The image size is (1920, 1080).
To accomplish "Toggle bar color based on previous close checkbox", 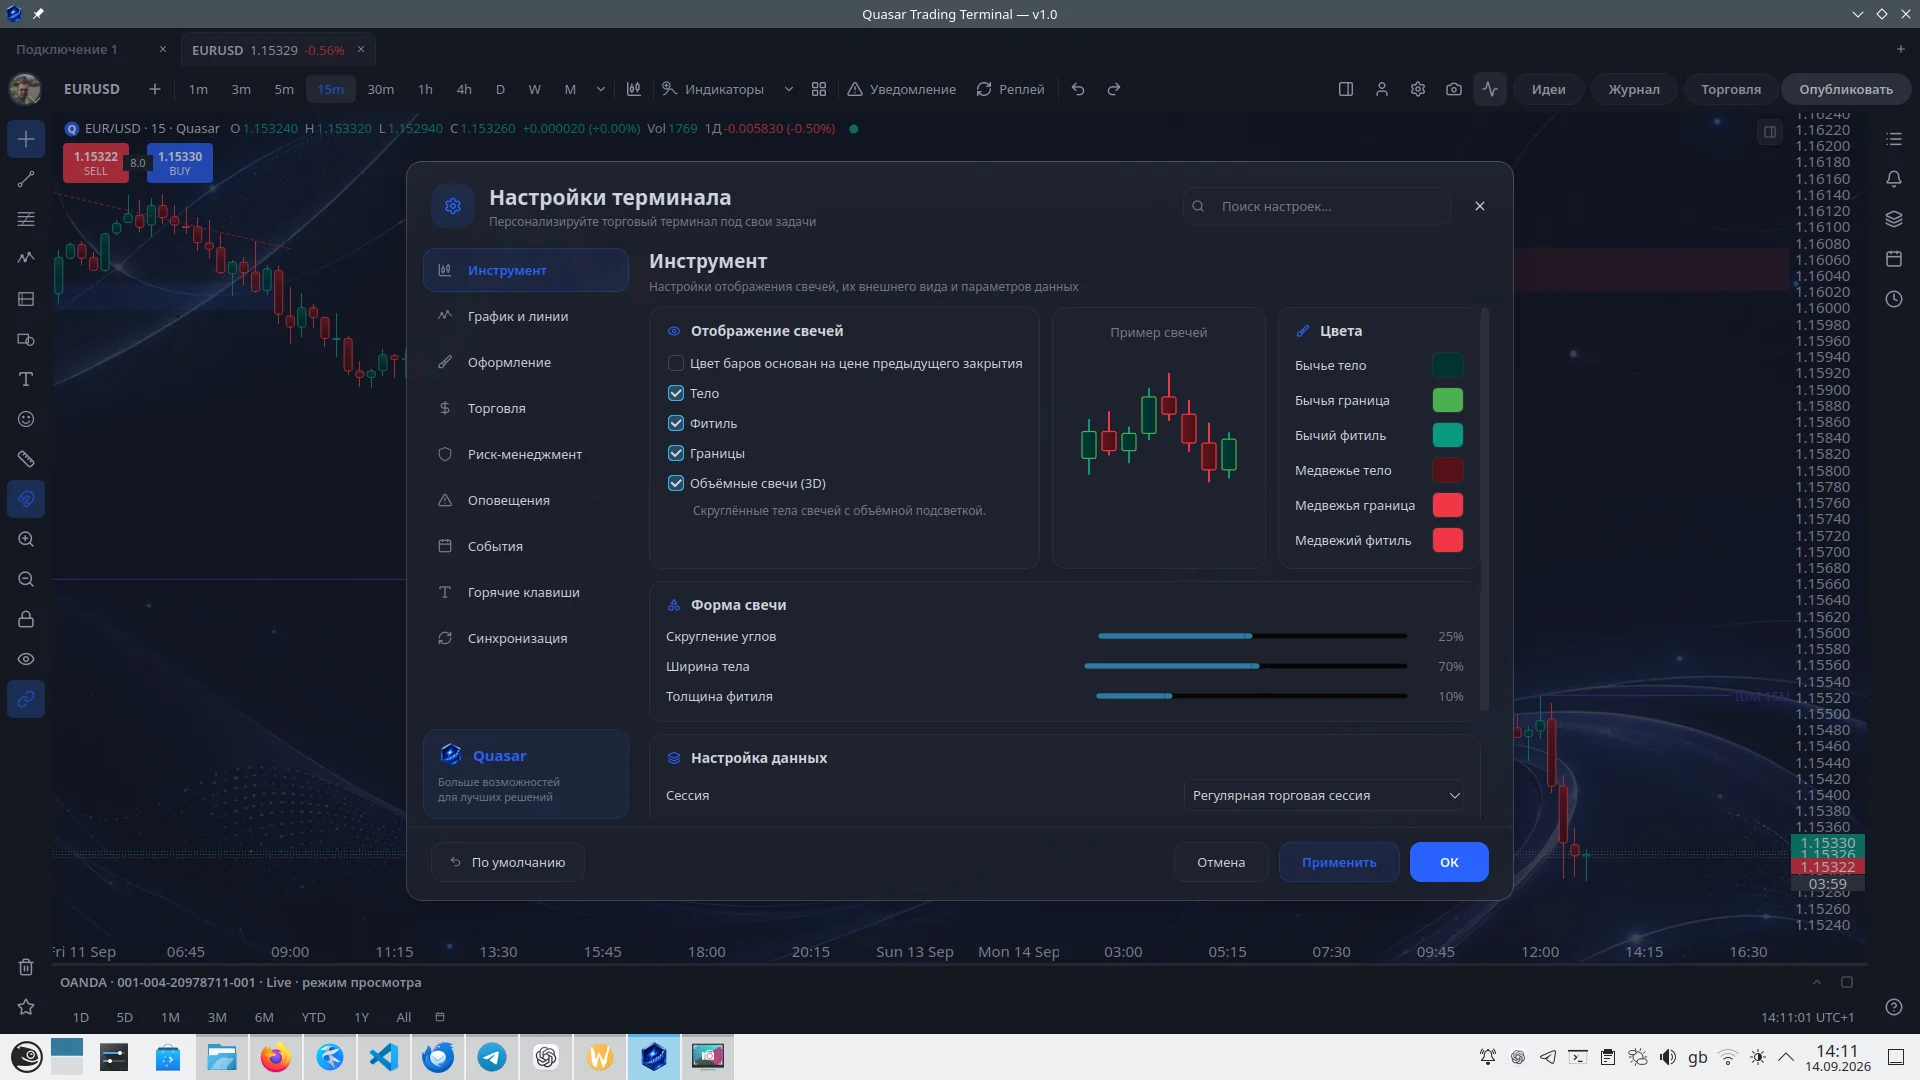I will click(x=676, y=363).
